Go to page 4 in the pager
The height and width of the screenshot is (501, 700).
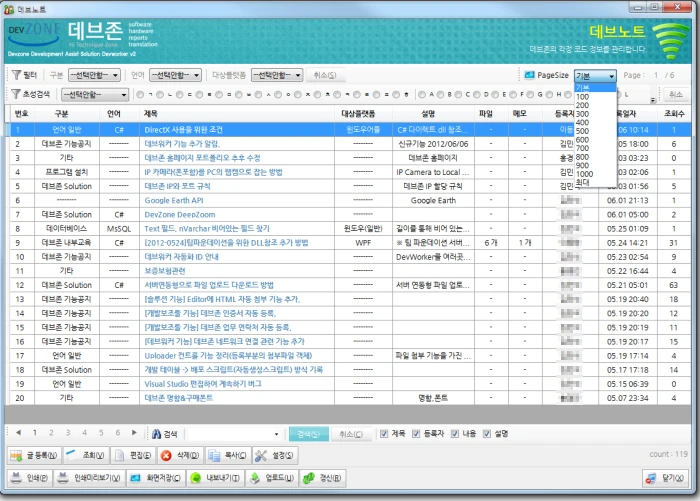point(84,432)
